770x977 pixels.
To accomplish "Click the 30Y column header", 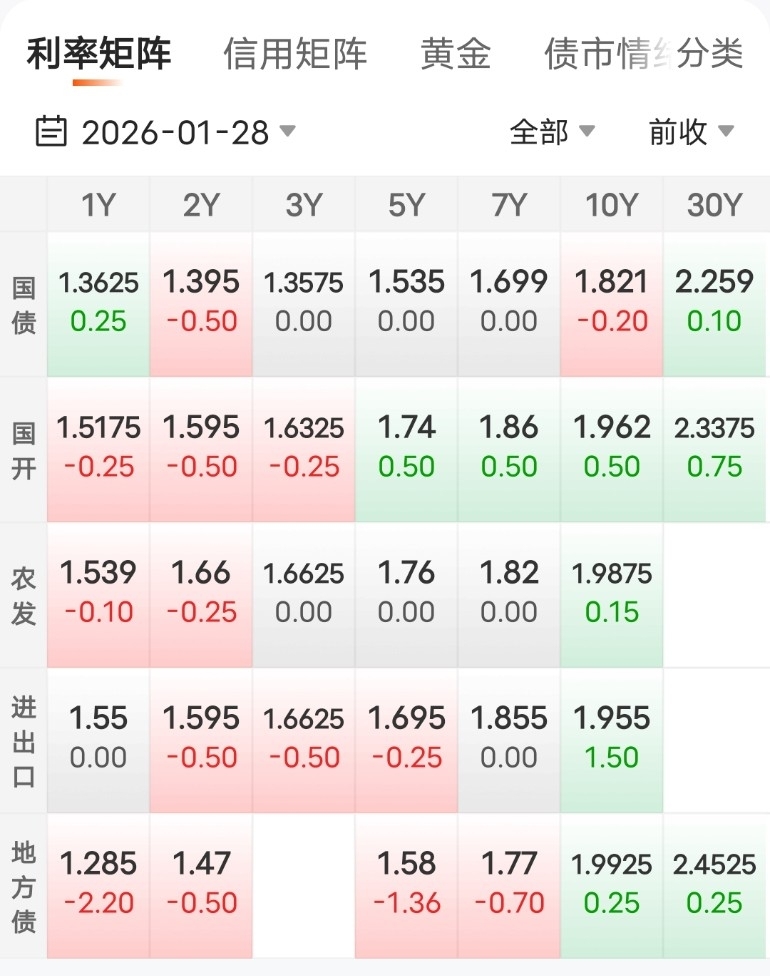I will click(715, 205).
